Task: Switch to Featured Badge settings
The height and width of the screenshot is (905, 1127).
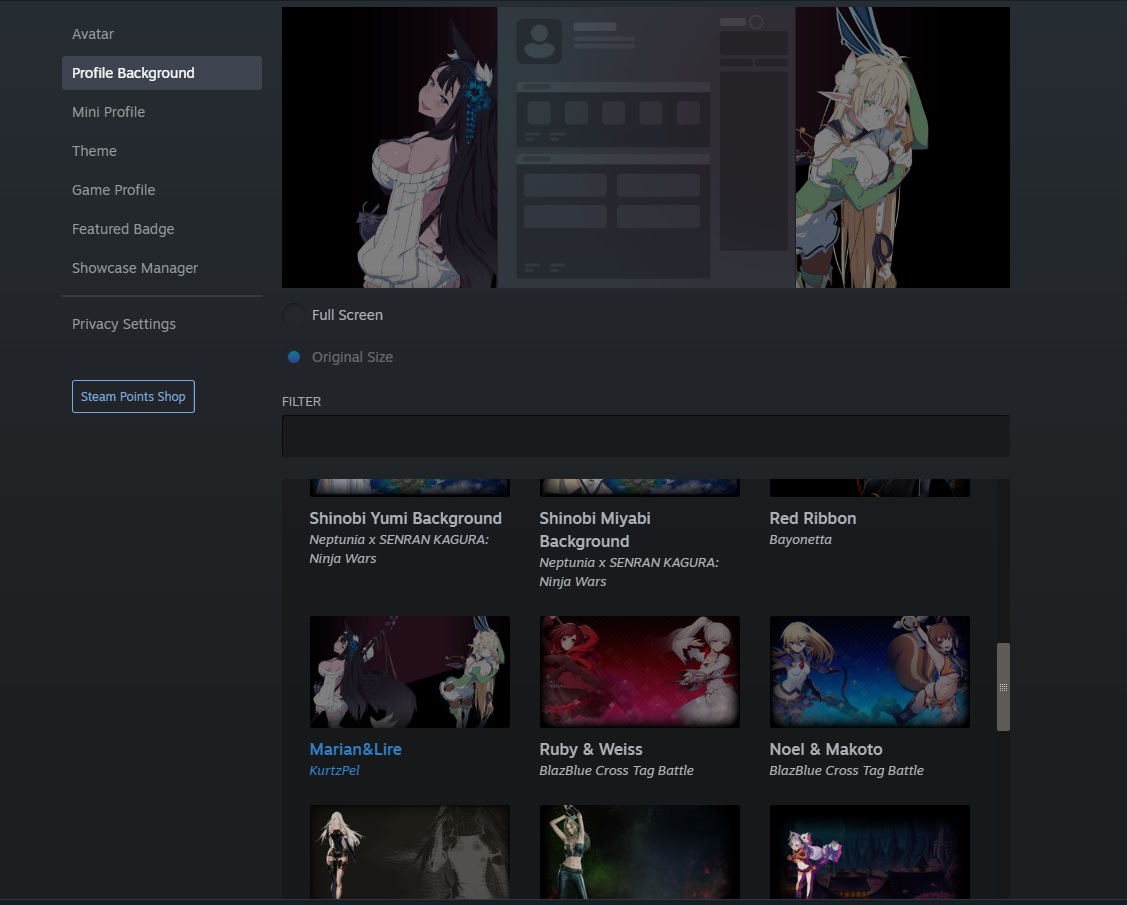Action: point(123,229)
